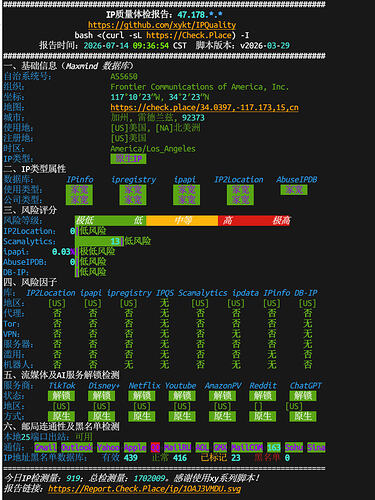Click the Scamalytics score 13
The image size is (375, 500).
pos(115,241)
